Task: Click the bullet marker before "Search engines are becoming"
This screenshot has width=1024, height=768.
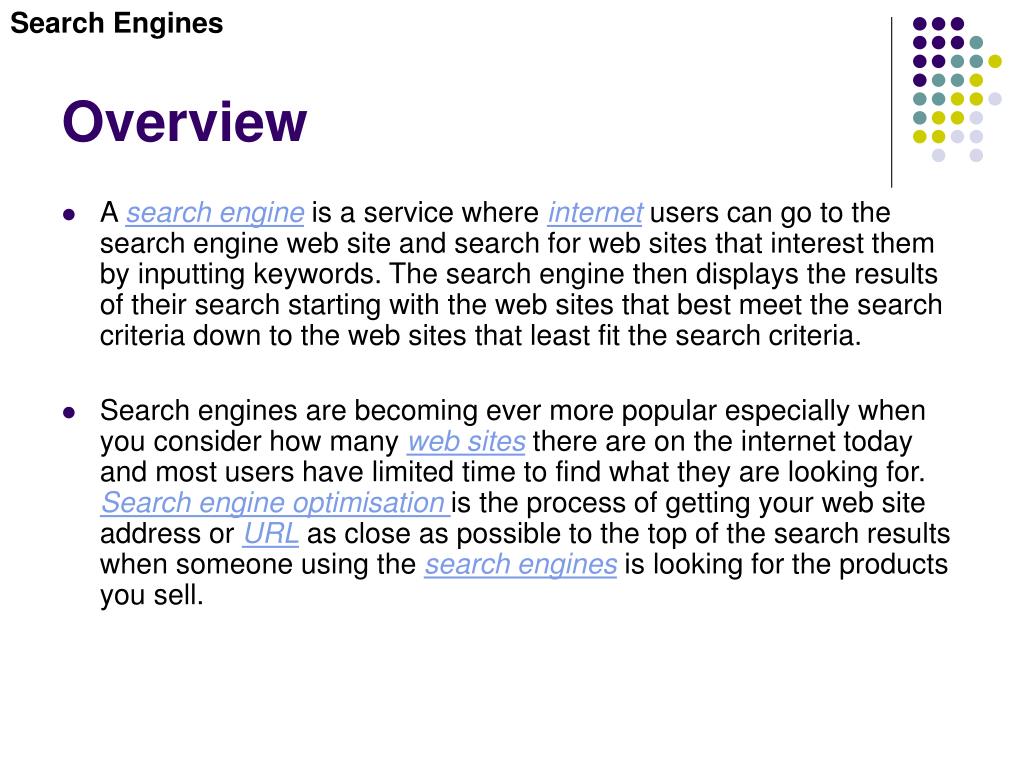Action: point(69,412)
